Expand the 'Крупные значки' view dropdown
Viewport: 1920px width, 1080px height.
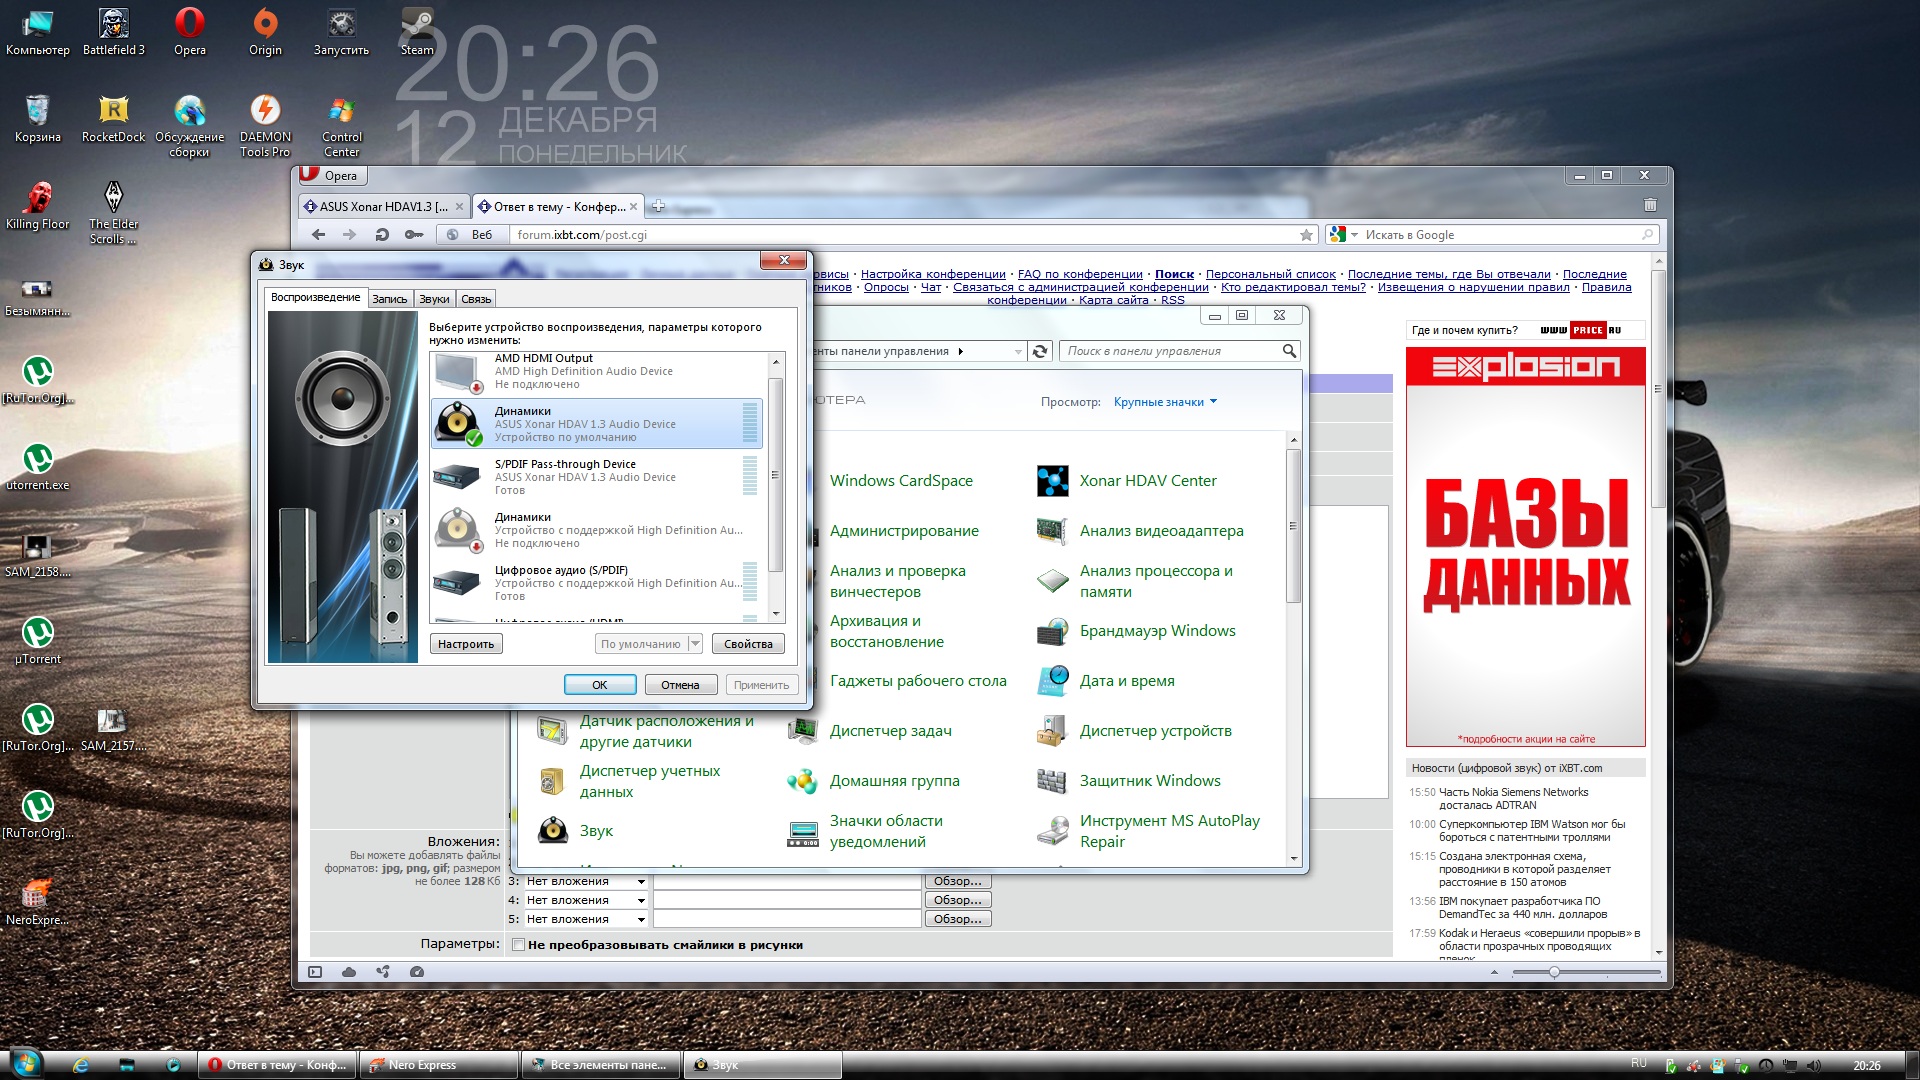pos(1165,402)
